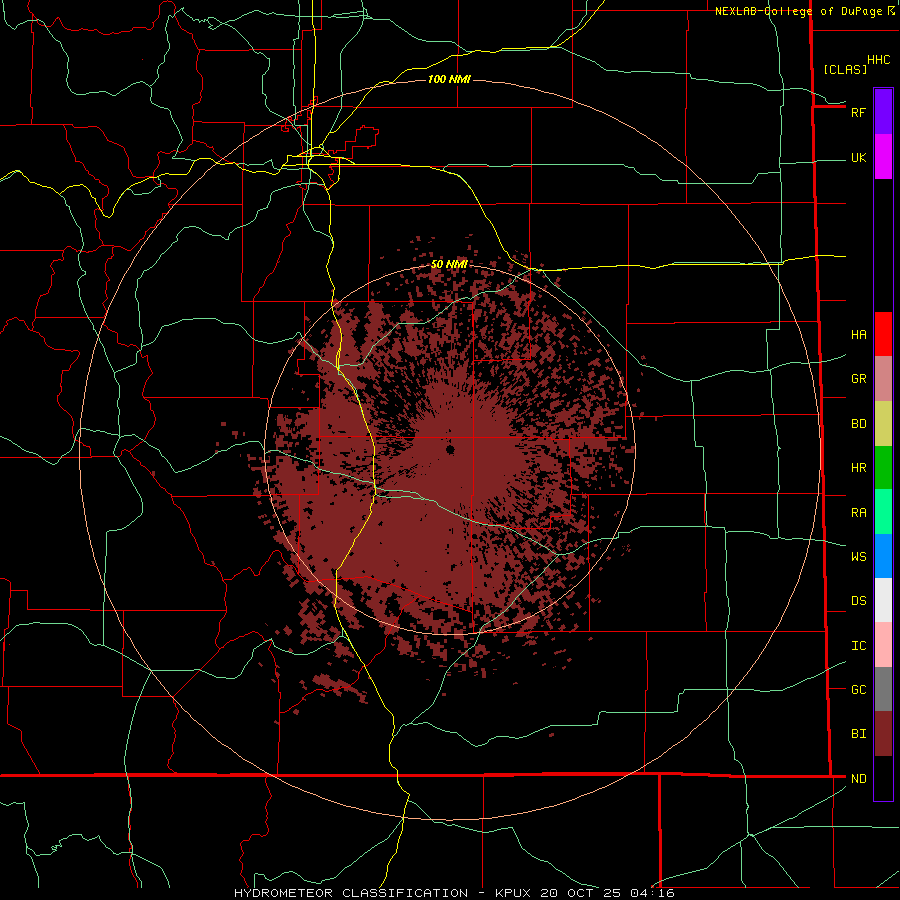Click the black radar site dot
Image resolution: width=900 pixels, height=900 pixels.
[450, 449]
